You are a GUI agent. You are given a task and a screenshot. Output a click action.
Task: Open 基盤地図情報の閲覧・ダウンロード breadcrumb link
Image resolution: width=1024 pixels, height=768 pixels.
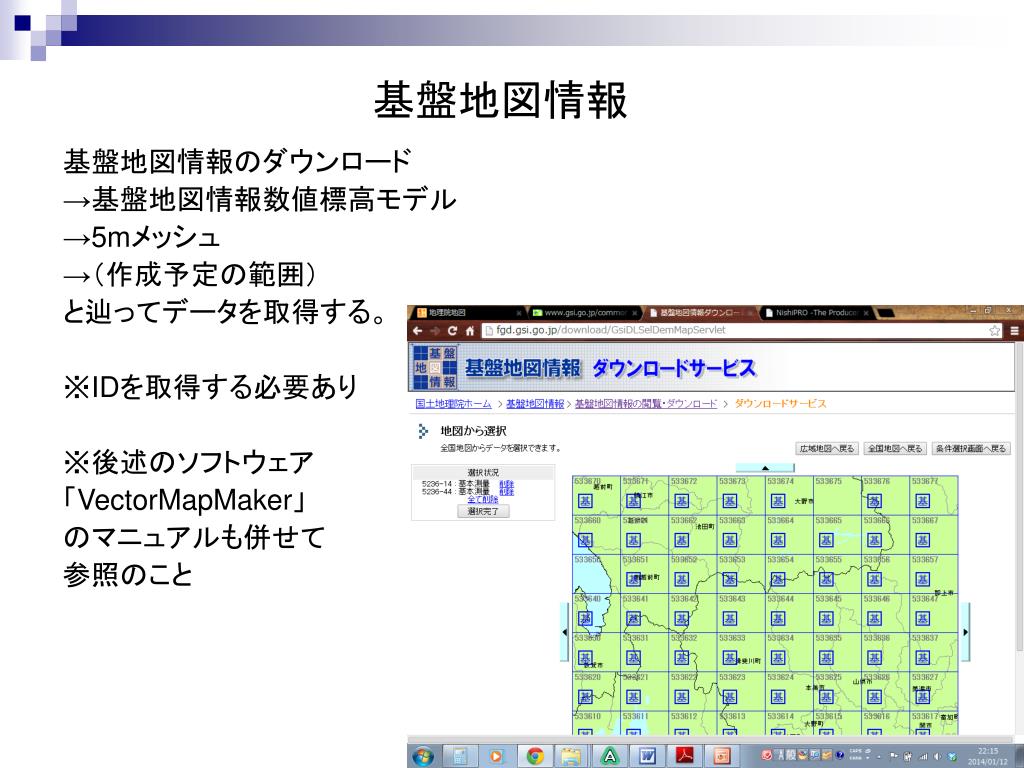(x=646, y=404)
